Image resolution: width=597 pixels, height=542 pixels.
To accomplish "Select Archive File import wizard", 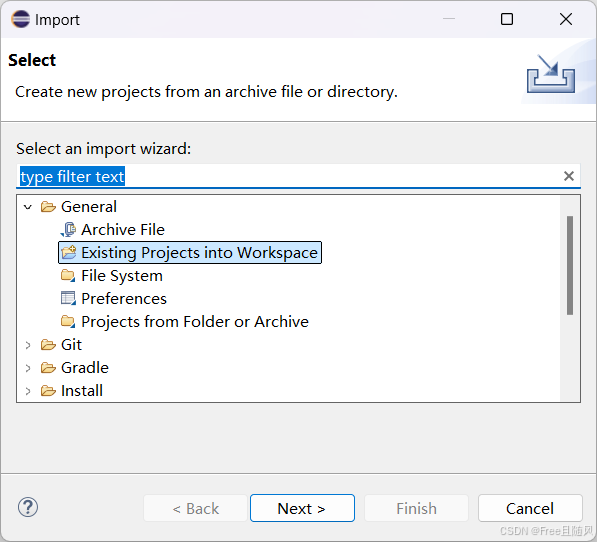I will point(123,230).
